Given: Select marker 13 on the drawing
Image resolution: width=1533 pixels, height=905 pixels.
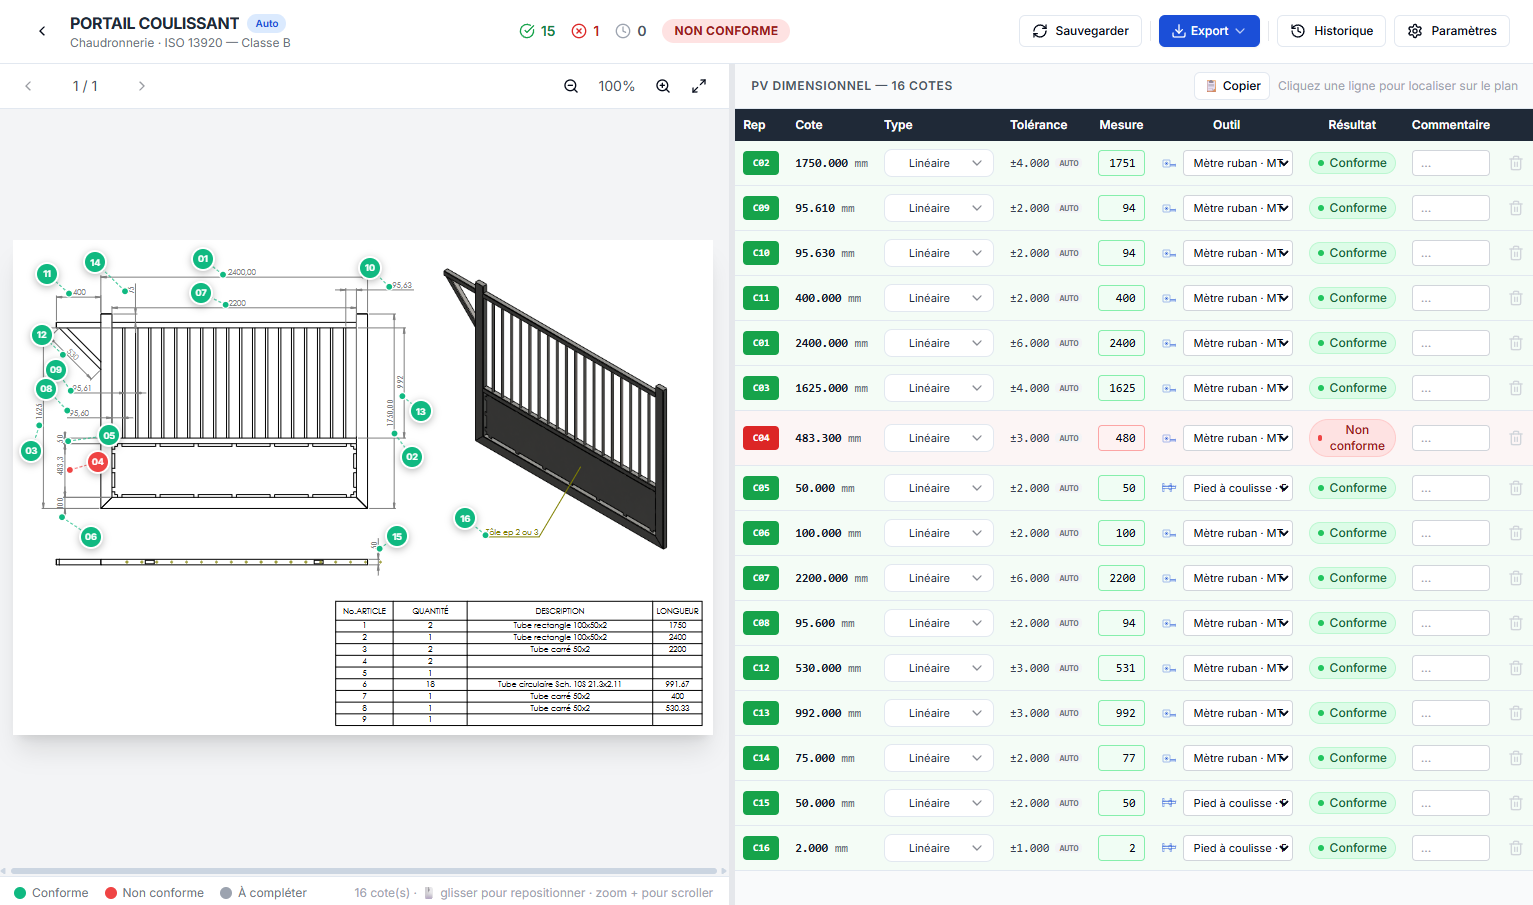Looking at the screenshot, I should [x=421, y=411].
